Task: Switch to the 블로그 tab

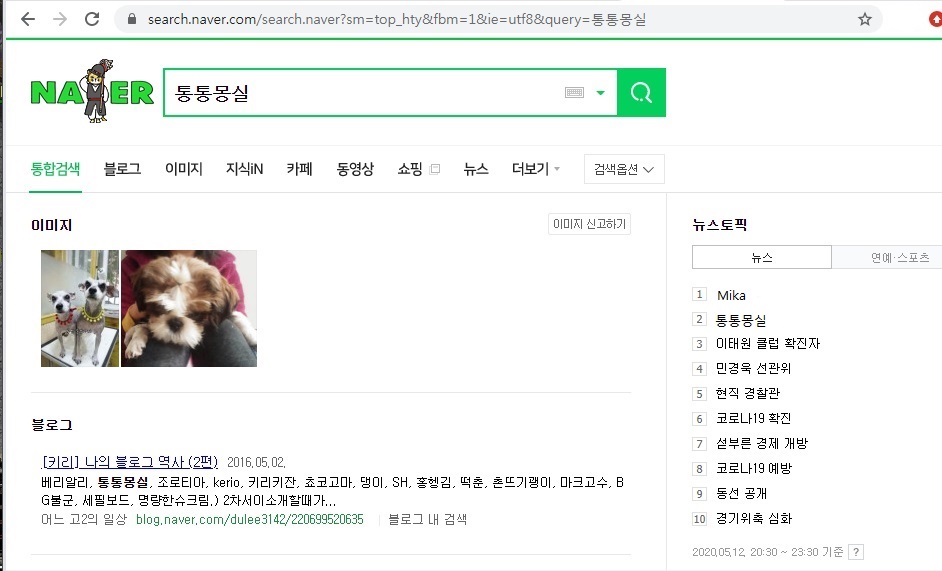Action: (123, 169)
